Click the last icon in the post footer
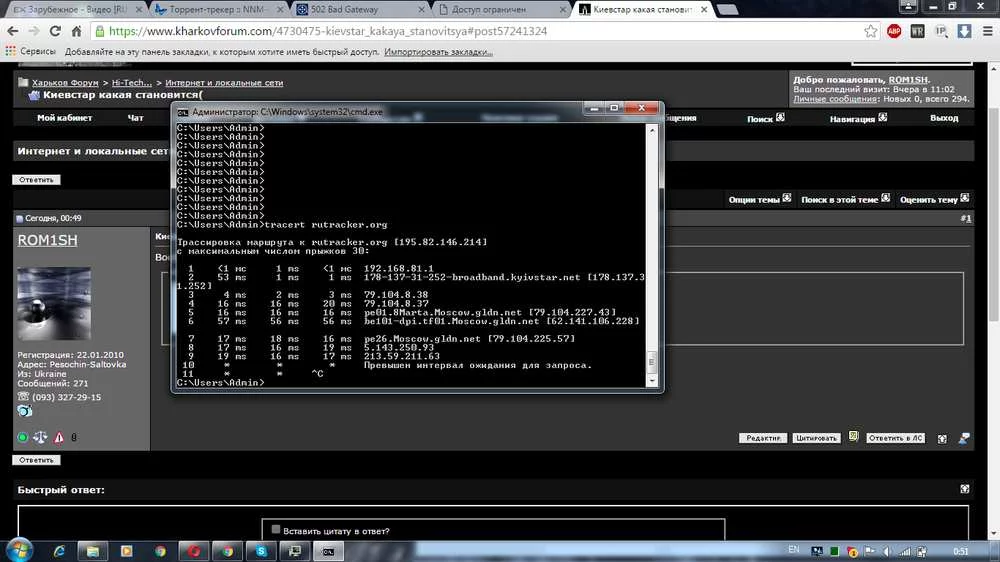Screen dimensions: 1000x562 [x=964, y=438]
